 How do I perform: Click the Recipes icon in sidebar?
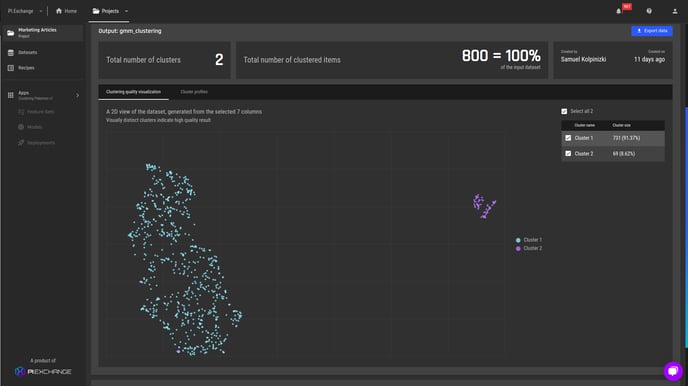pos(11,68)
